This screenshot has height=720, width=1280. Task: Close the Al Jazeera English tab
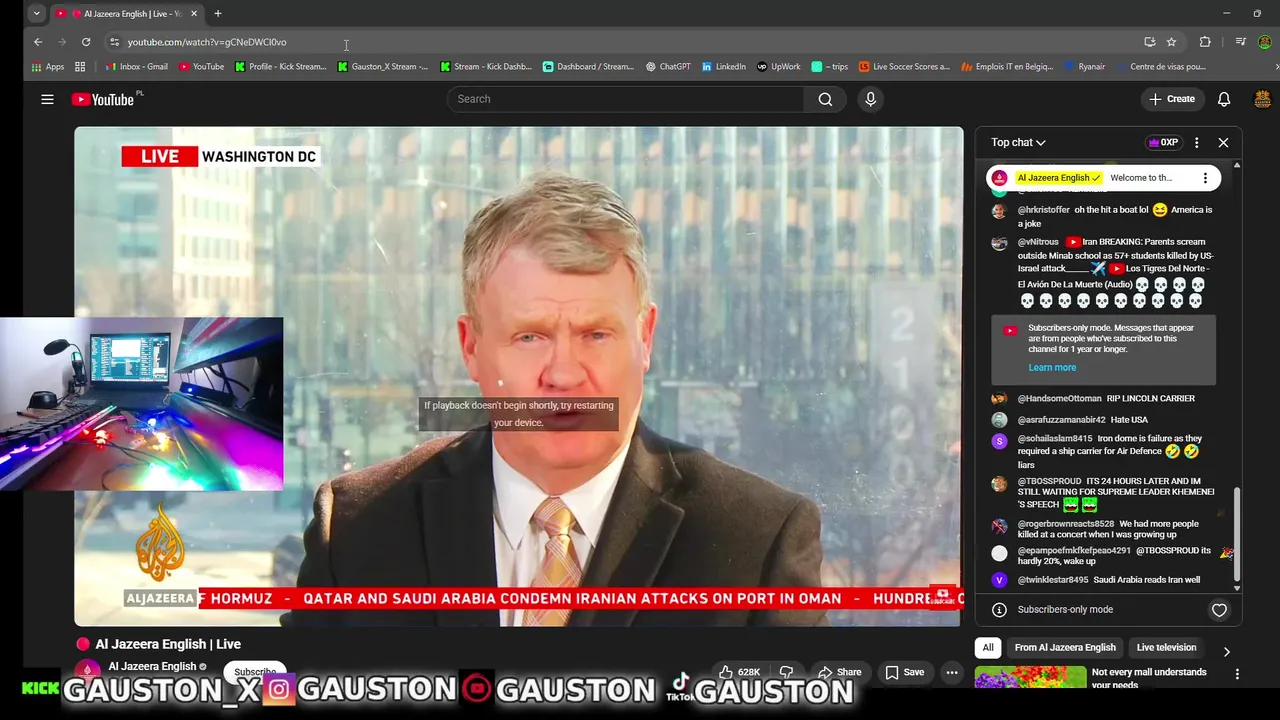(x=194, y=14)
